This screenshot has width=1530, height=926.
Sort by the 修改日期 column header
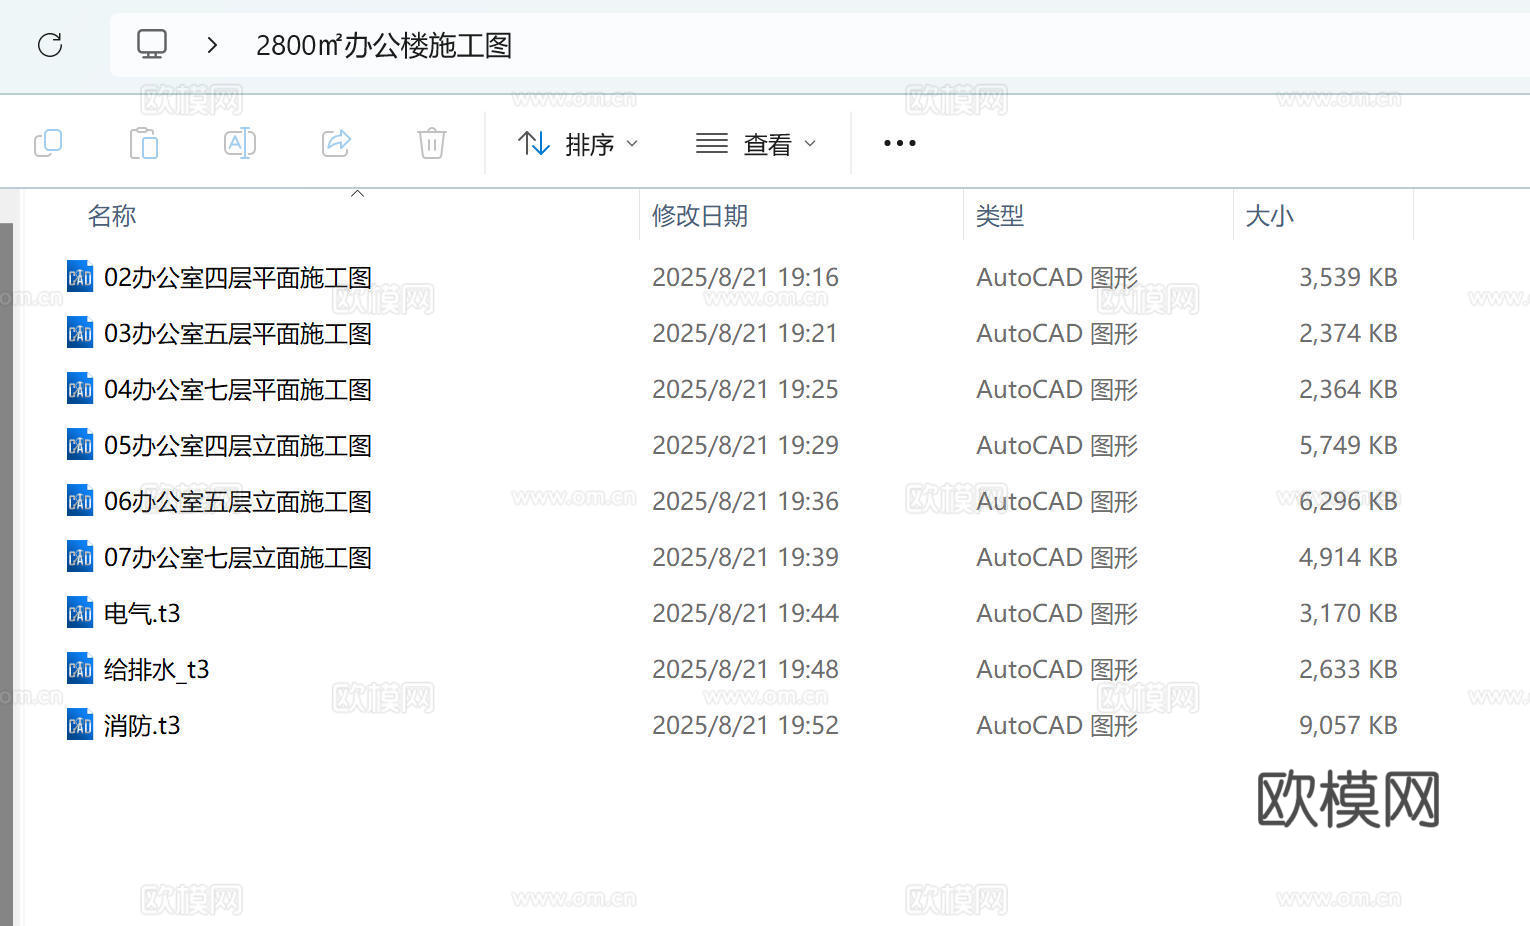700,216
